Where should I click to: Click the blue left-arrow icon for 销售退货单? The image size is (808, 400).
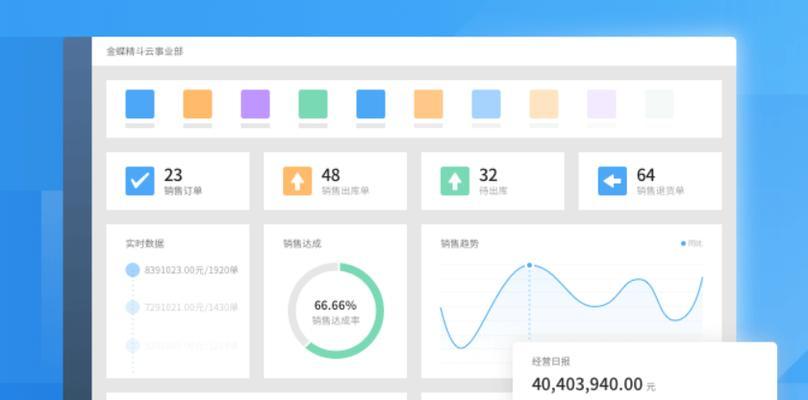pyautogui.click(x=612, y=181)
